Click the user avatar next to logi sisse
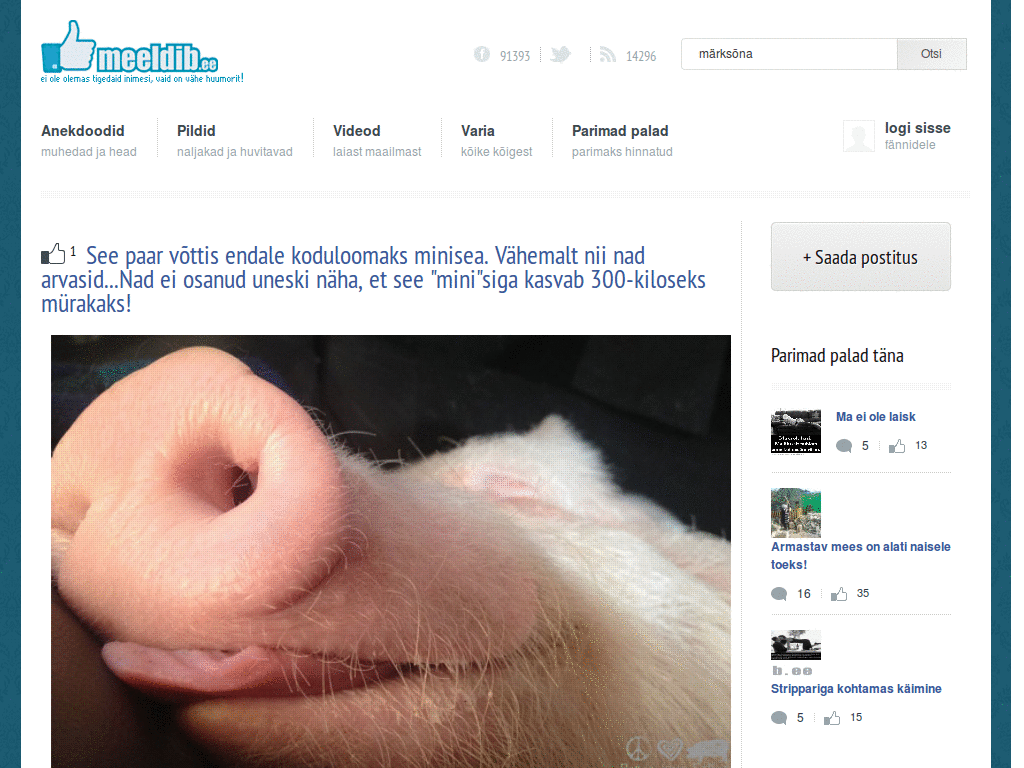This screenshot has width=1024, height=768. click(859, 136)
